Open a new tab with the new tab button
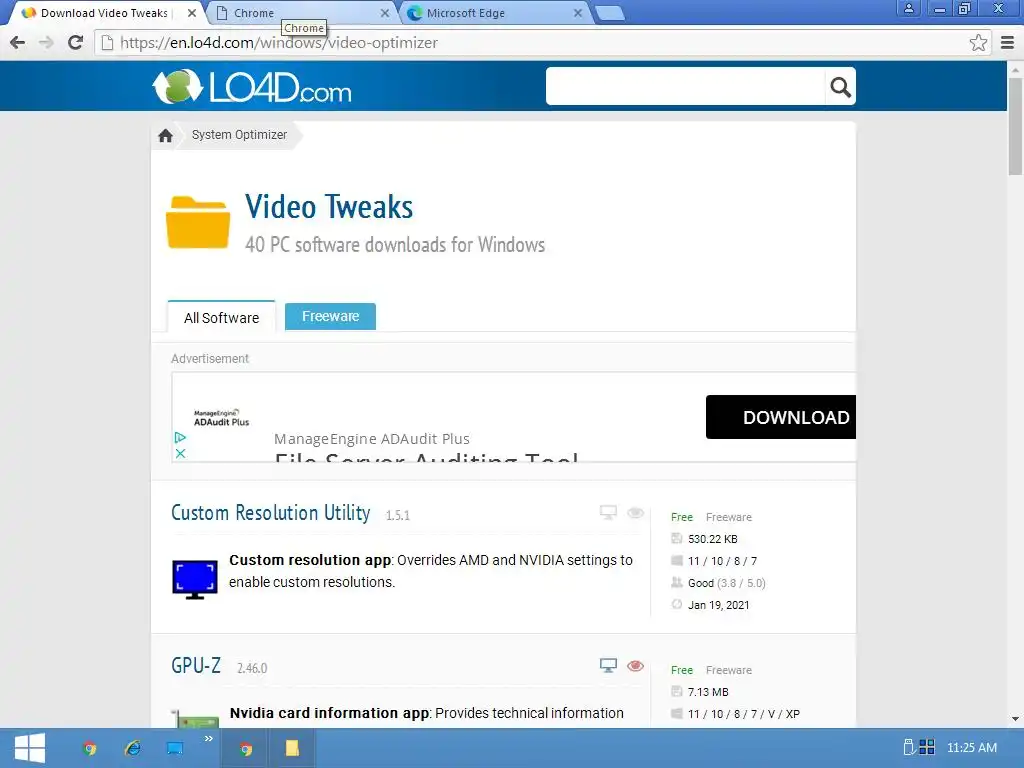This screenshot has width=1024, height=768. coord(611,14)
